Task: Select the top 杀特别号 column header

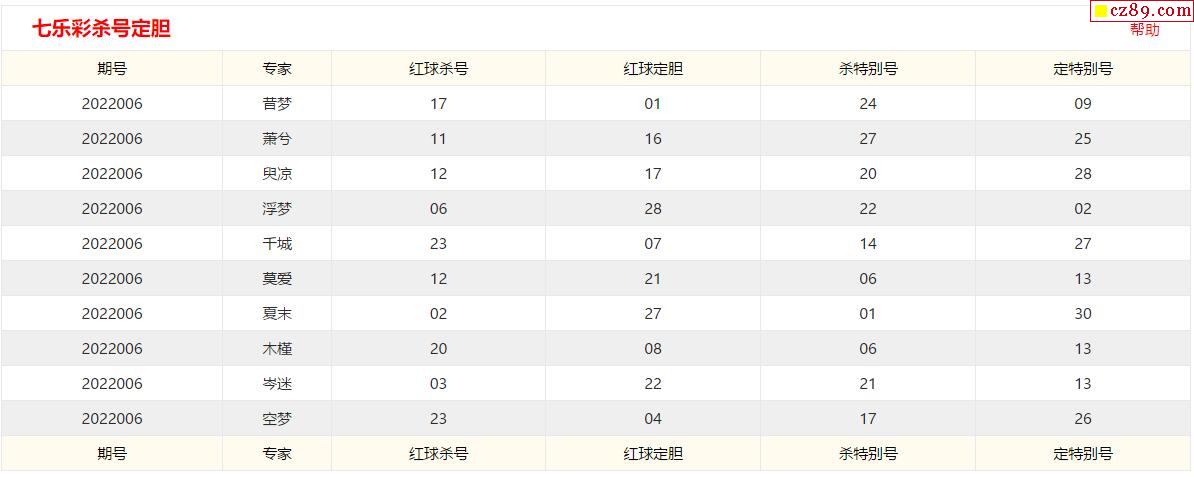Action: click(868, 69)
